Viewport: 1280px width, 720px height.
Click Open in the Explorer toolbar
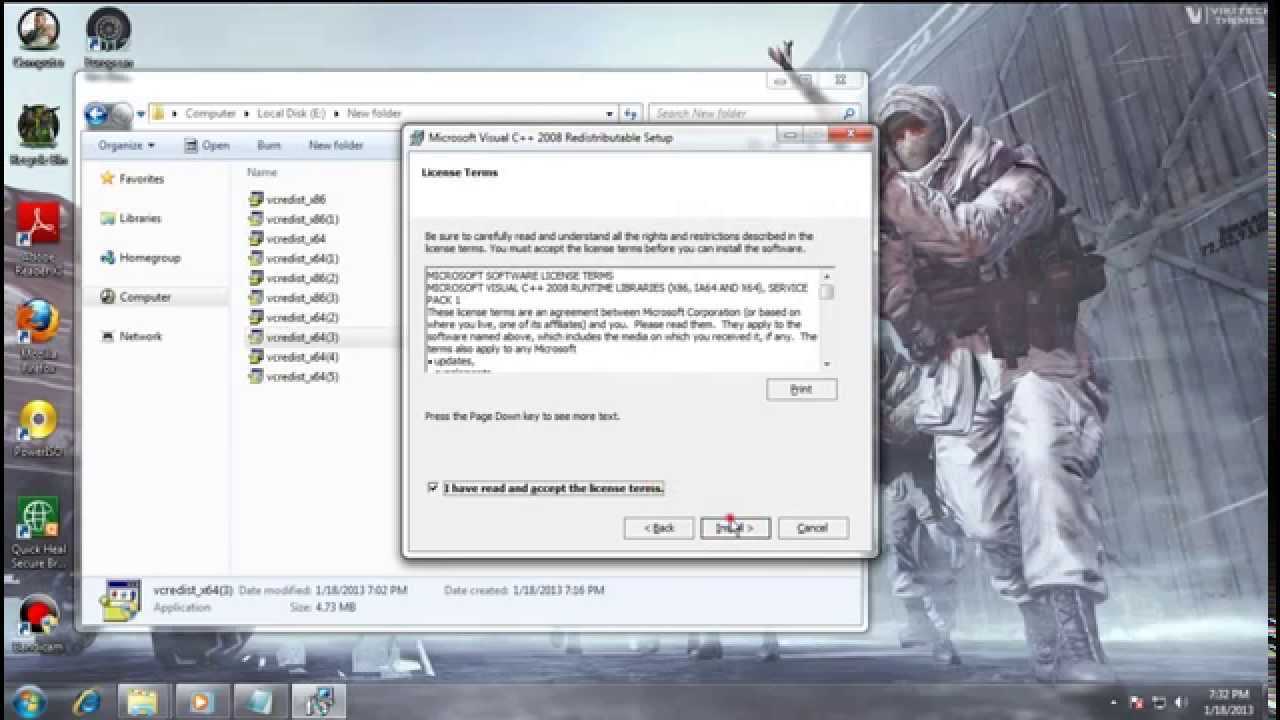pyautogui.click(x=207, y=145)
